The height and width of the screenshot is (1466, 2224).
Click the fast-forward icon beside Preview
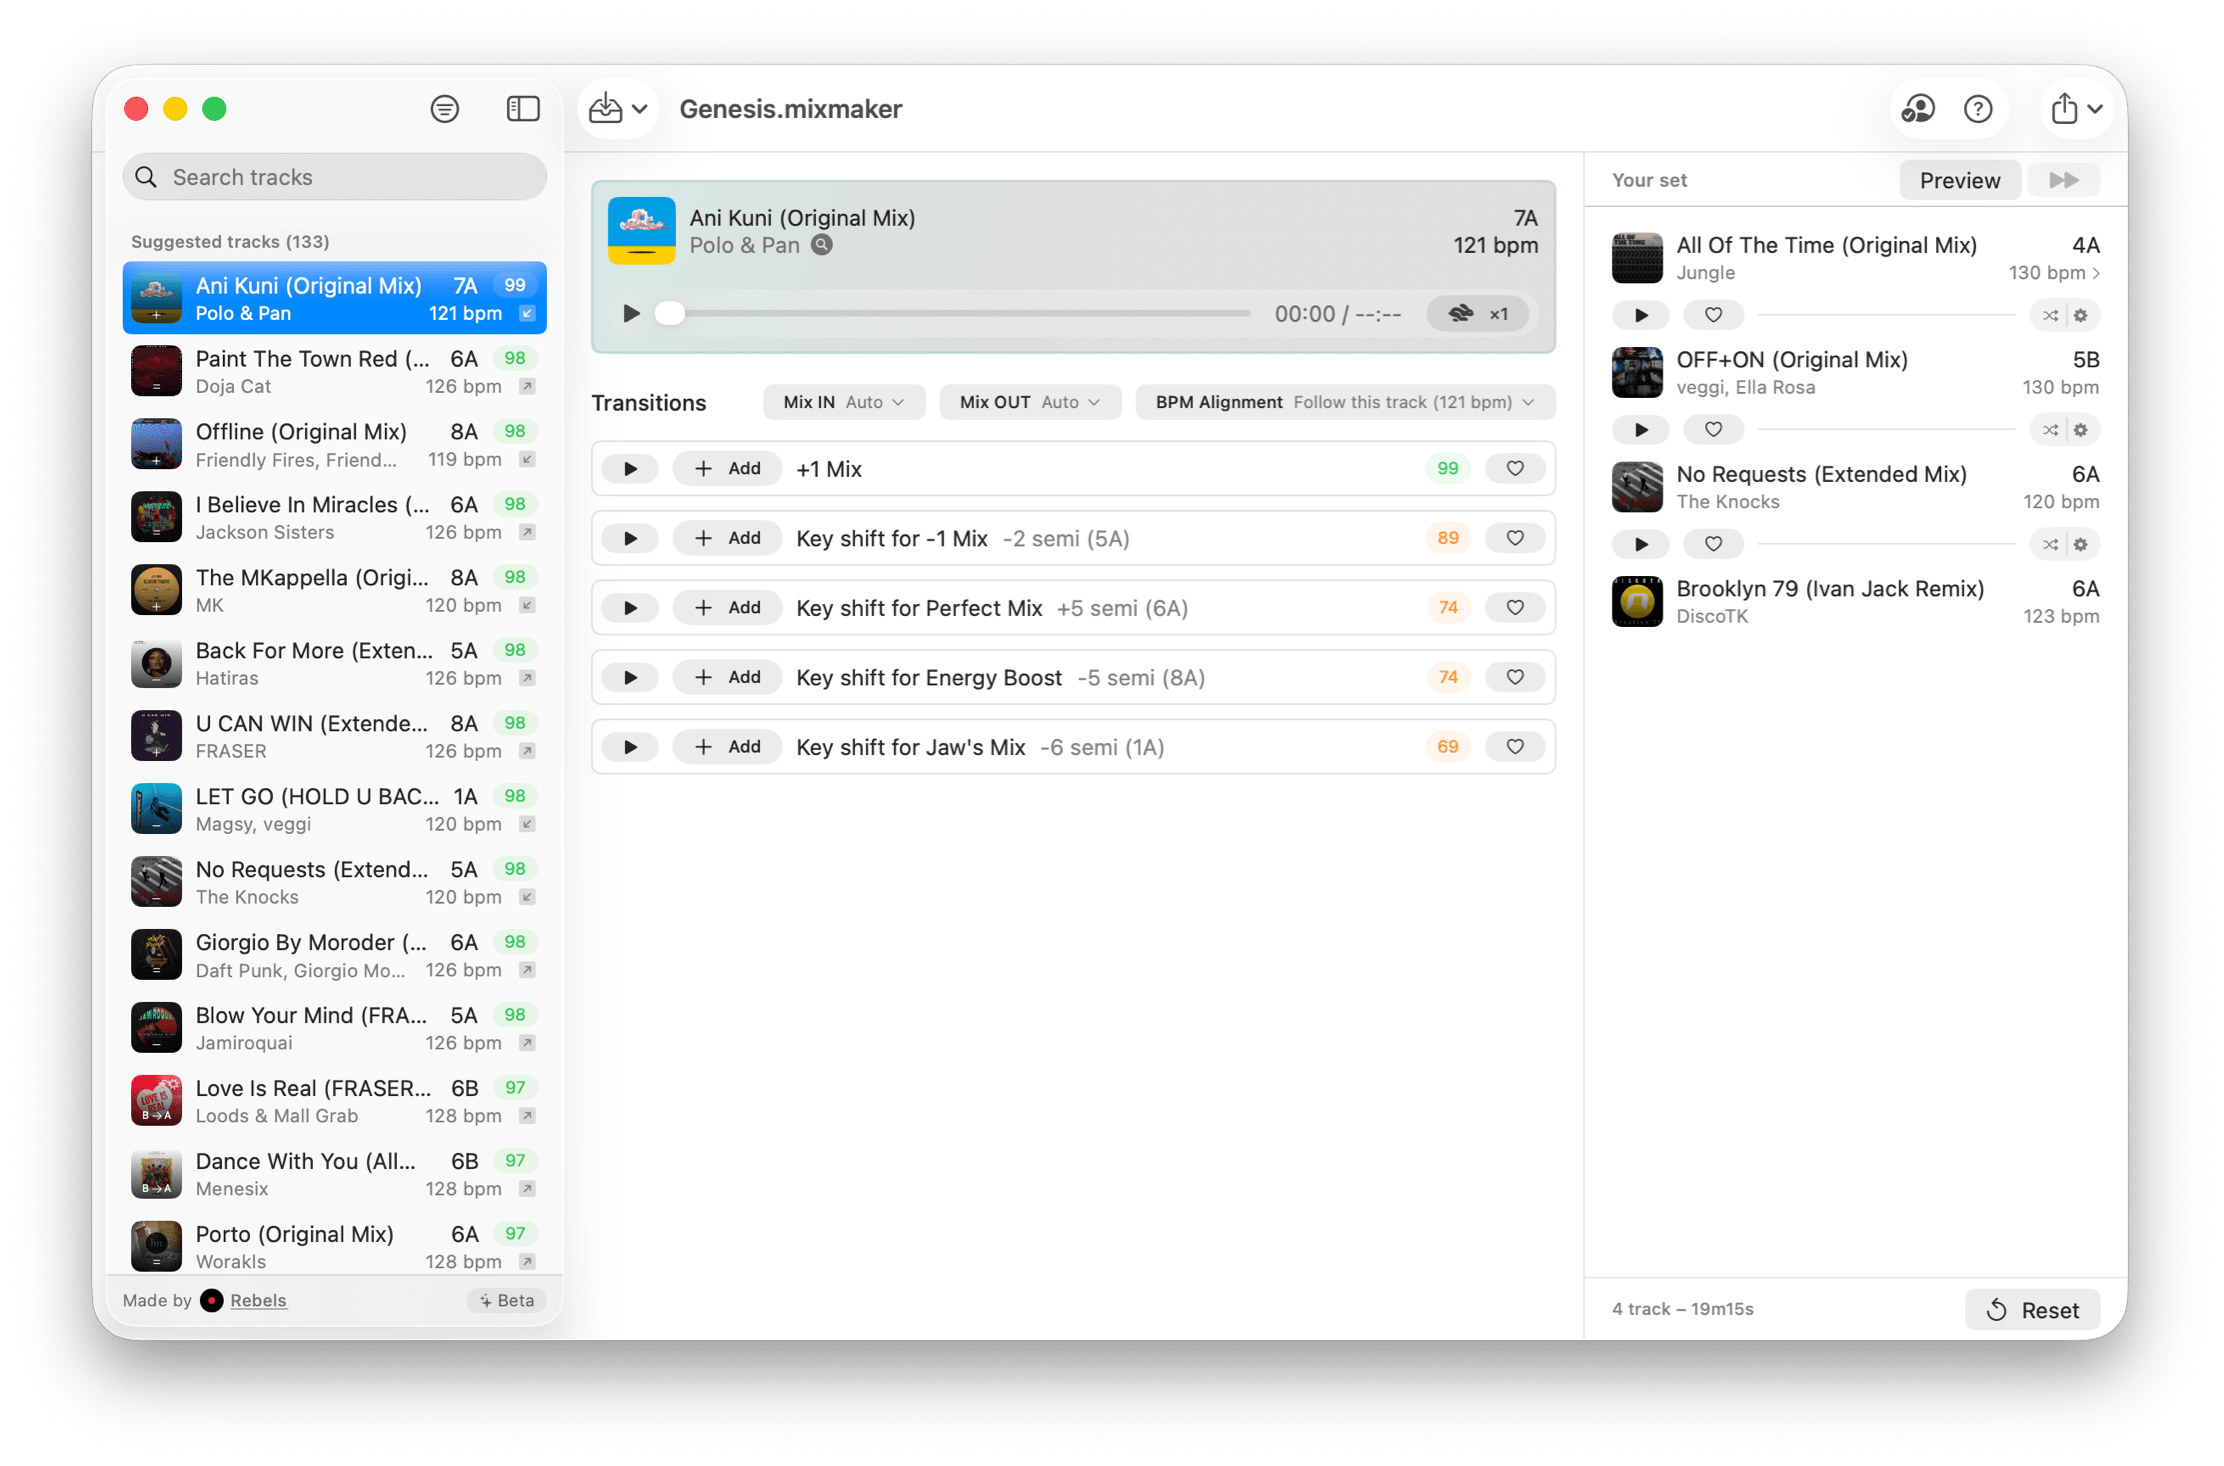[2063, 180]
